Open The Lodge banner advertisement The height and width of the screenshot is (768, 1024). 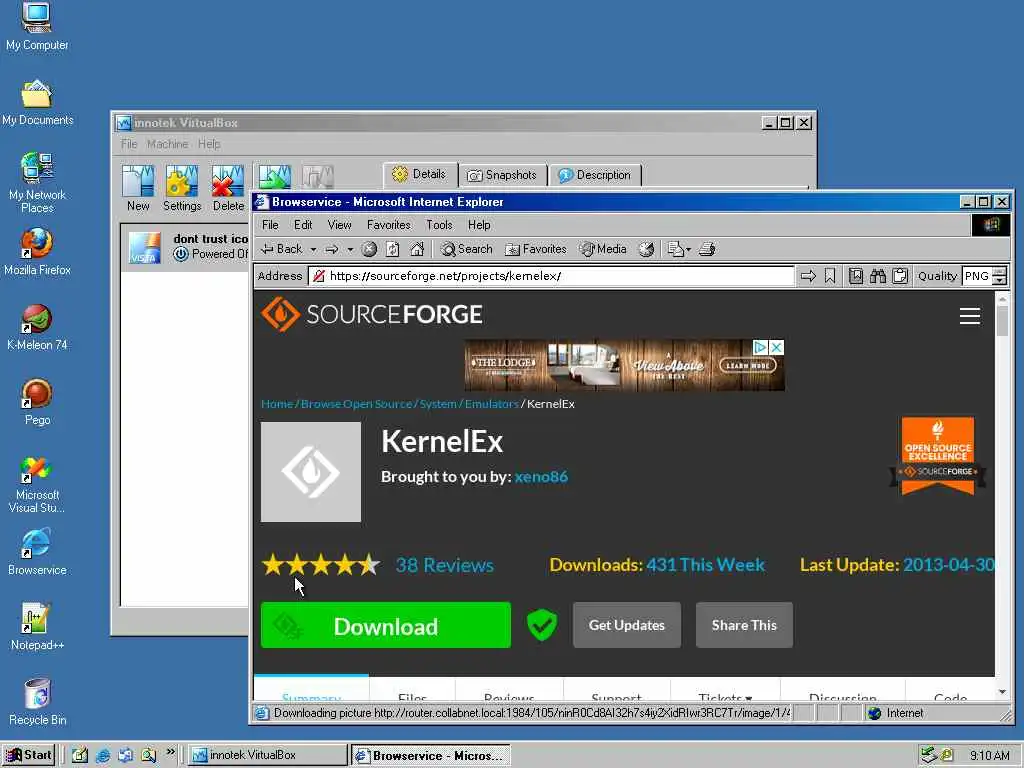pyautogui.click(x=624, y=365)
